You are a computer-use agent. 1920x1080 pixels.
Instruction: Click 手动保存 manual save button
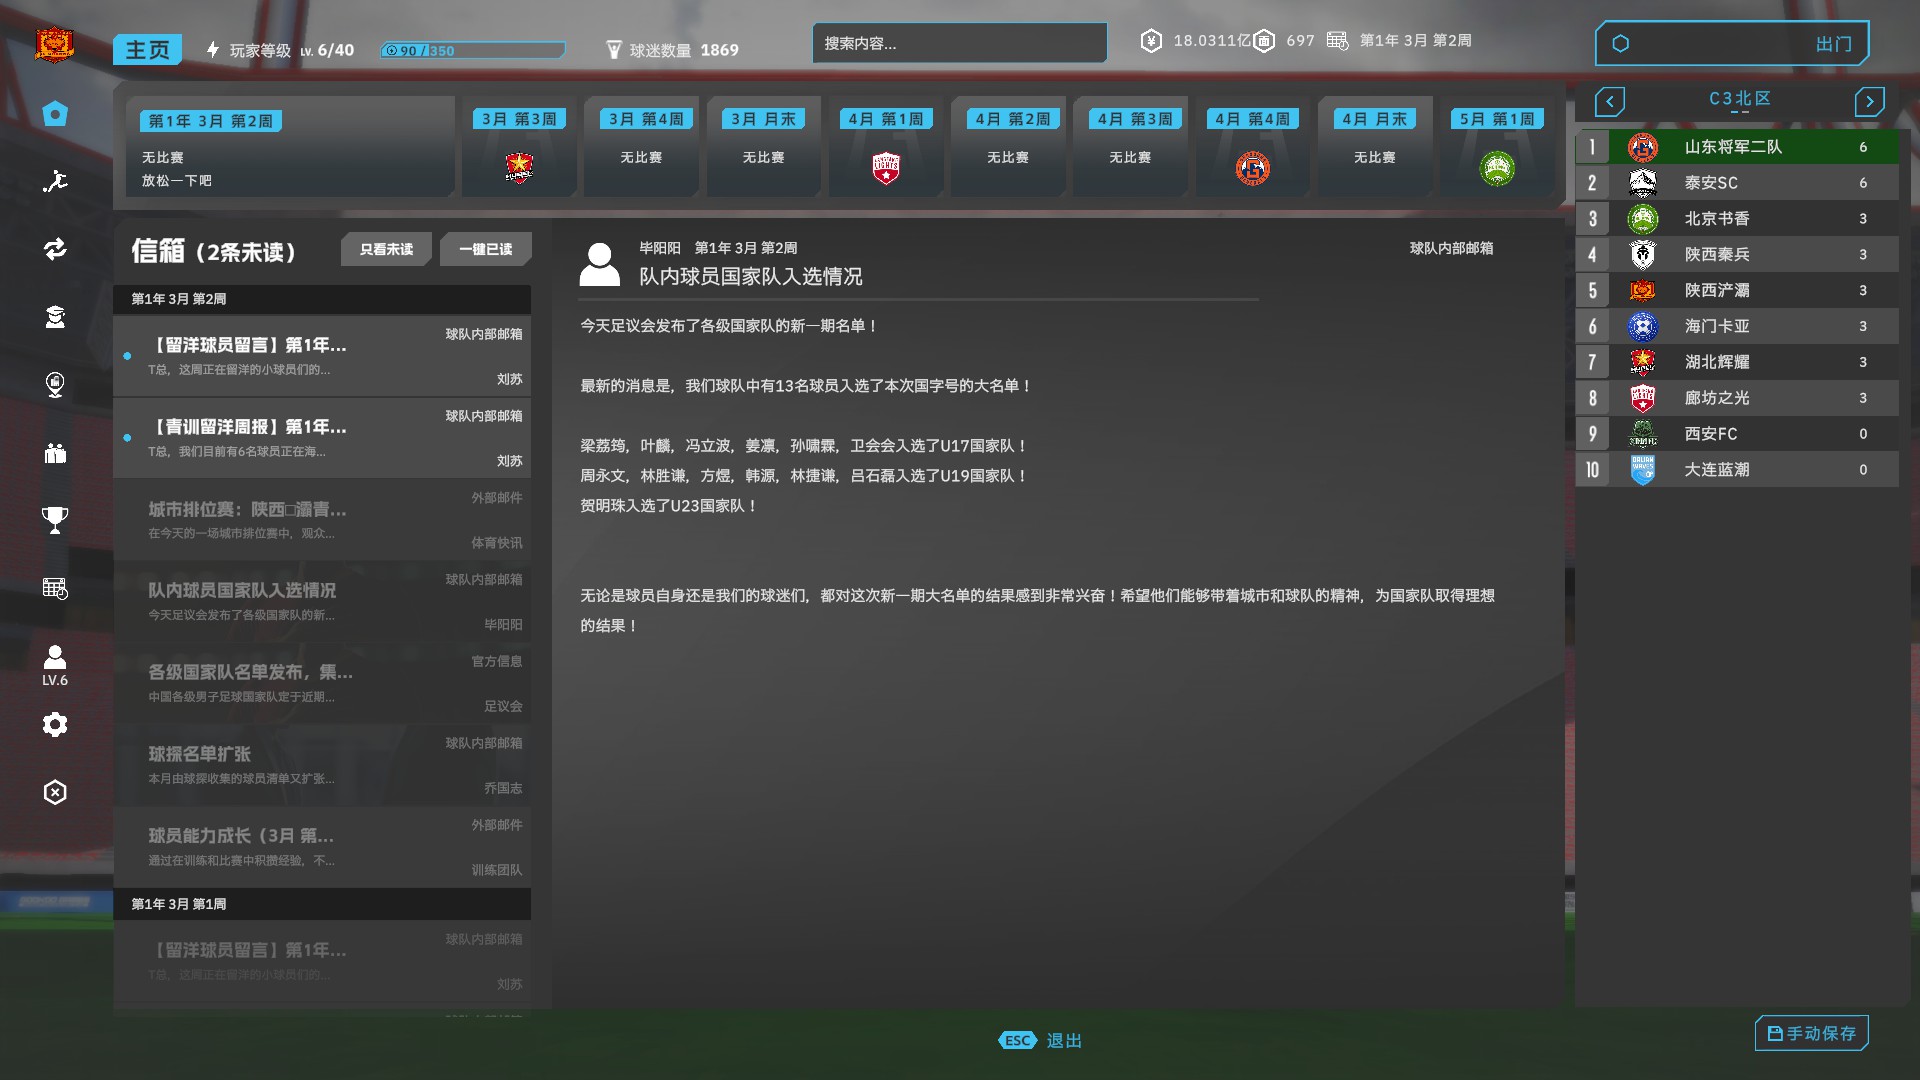point(1811,1033)
